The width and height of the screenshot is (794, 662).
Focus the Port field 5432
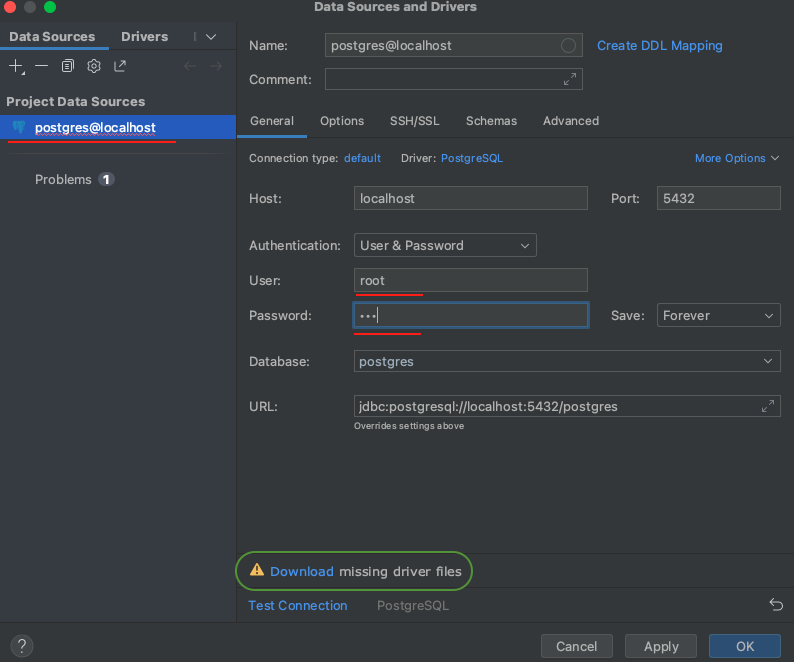719,198
